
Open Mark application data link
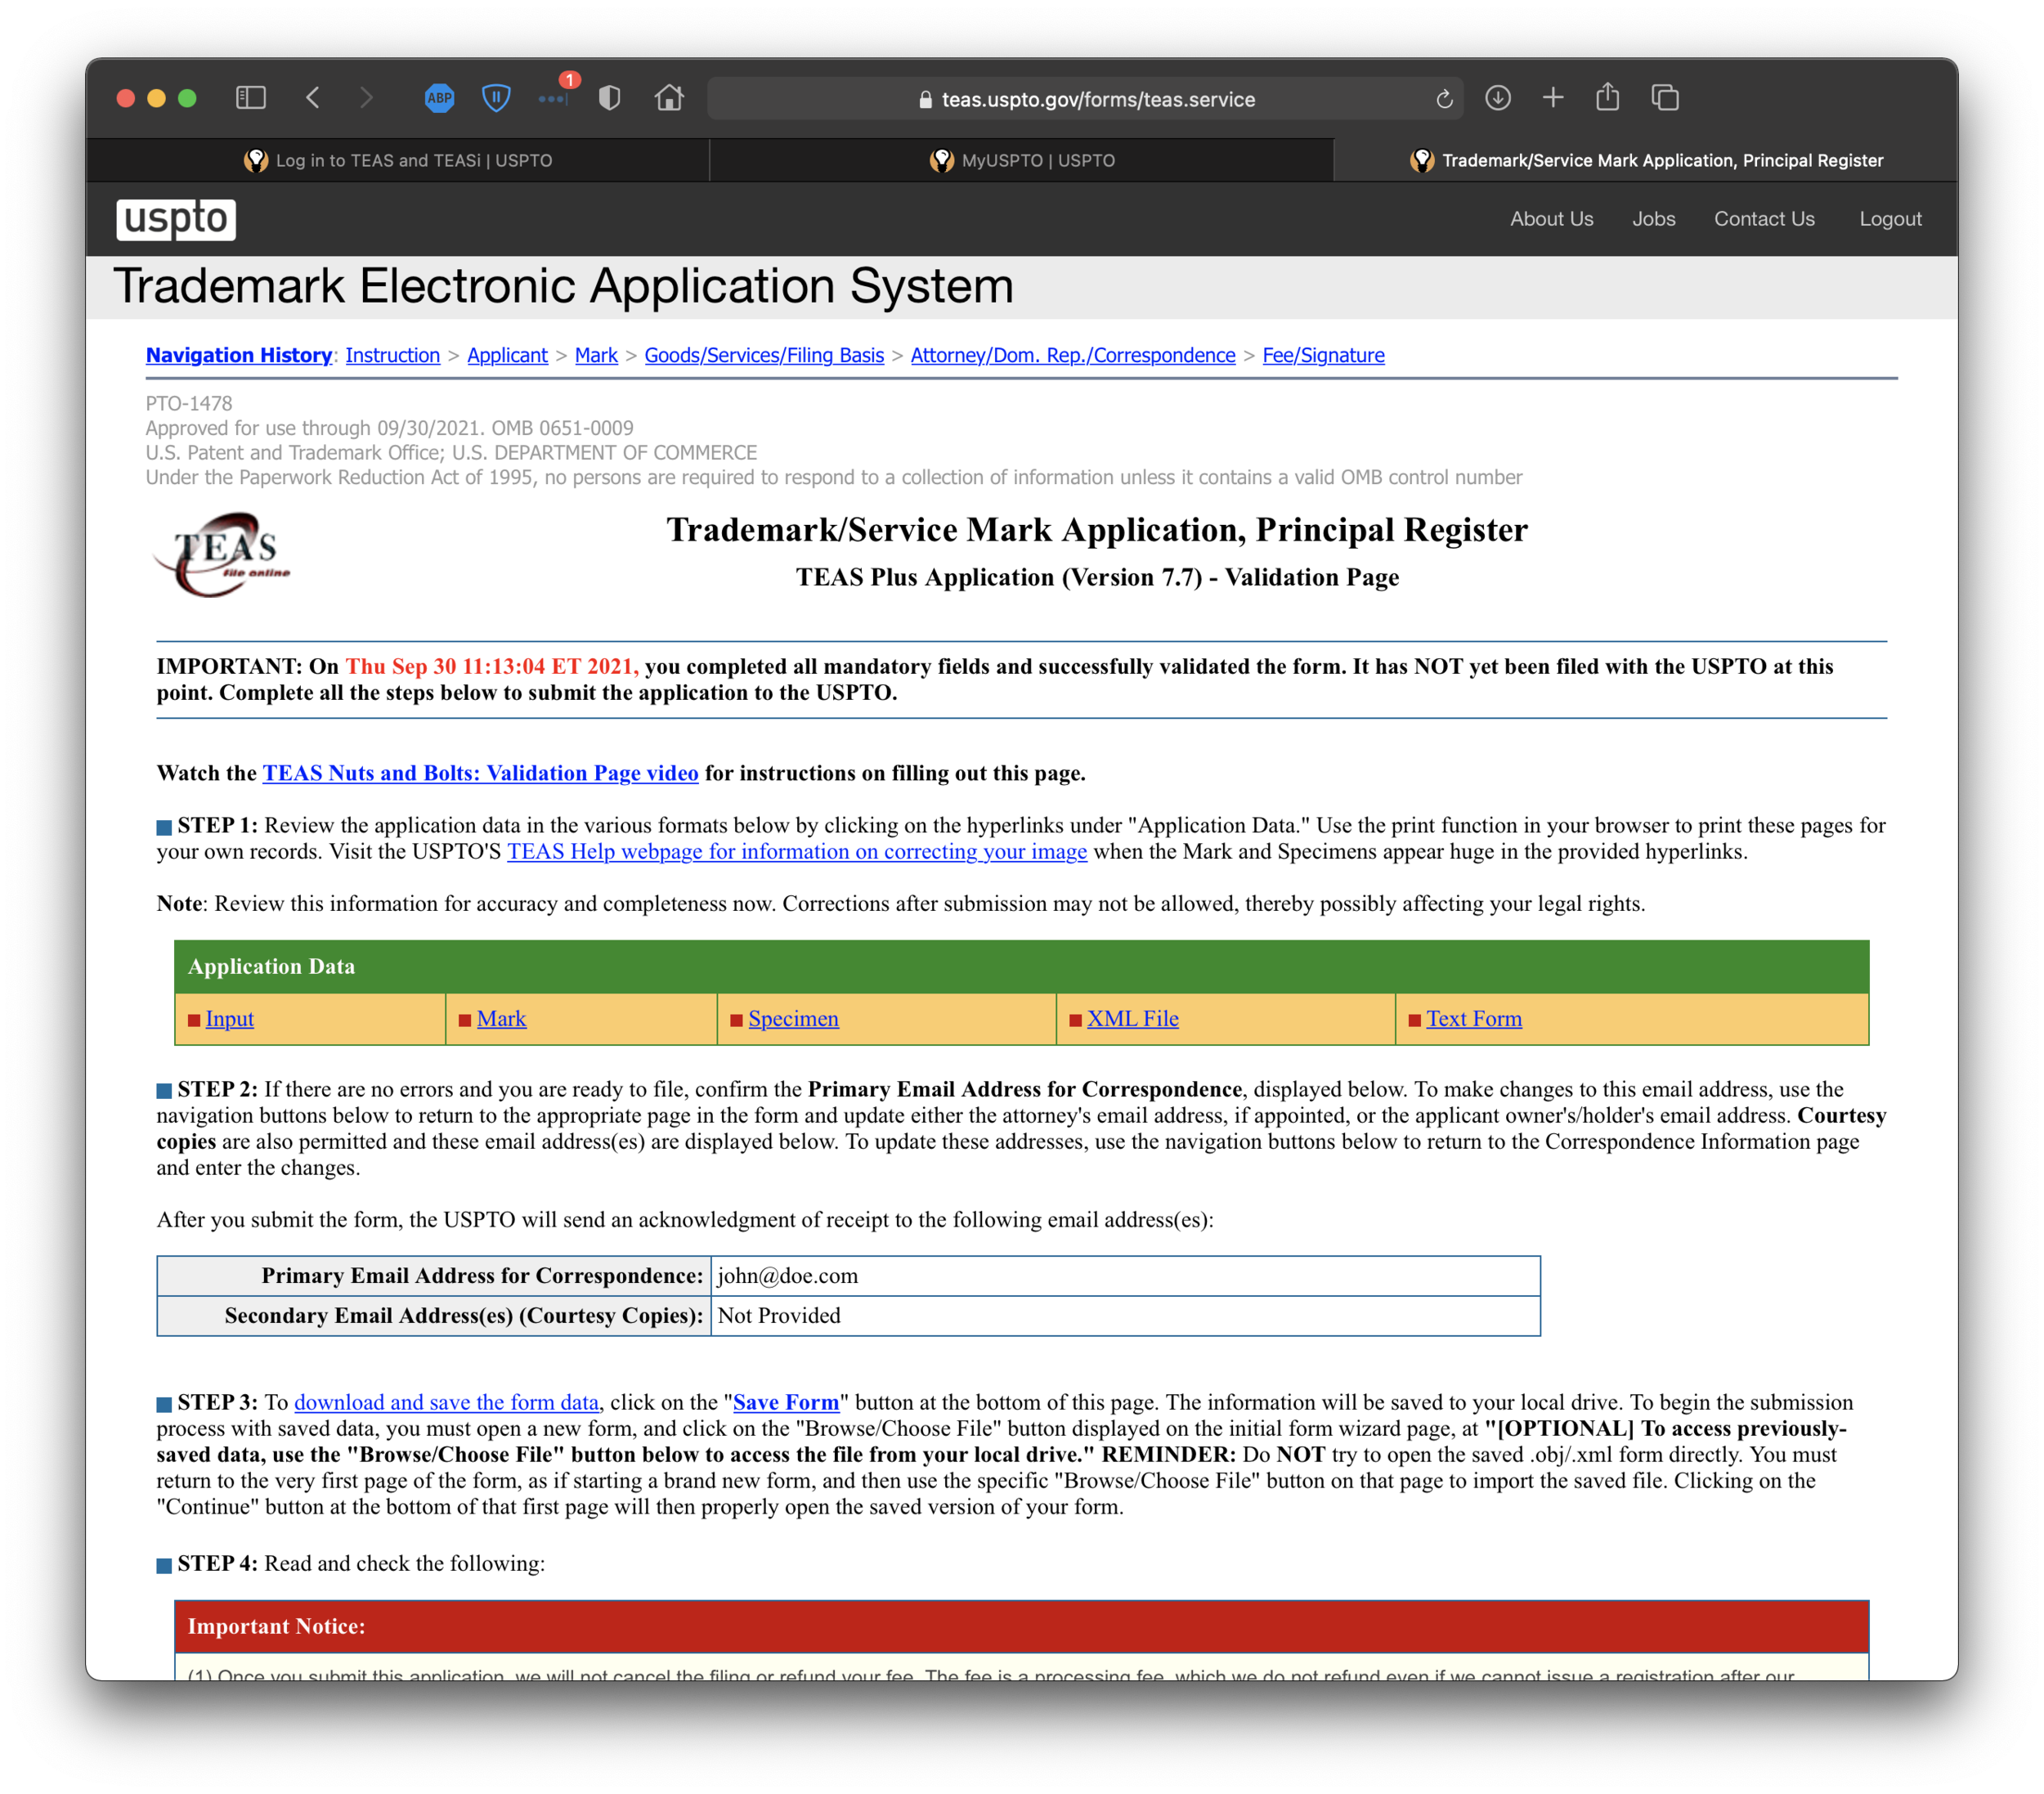(x=501, y=1018)
